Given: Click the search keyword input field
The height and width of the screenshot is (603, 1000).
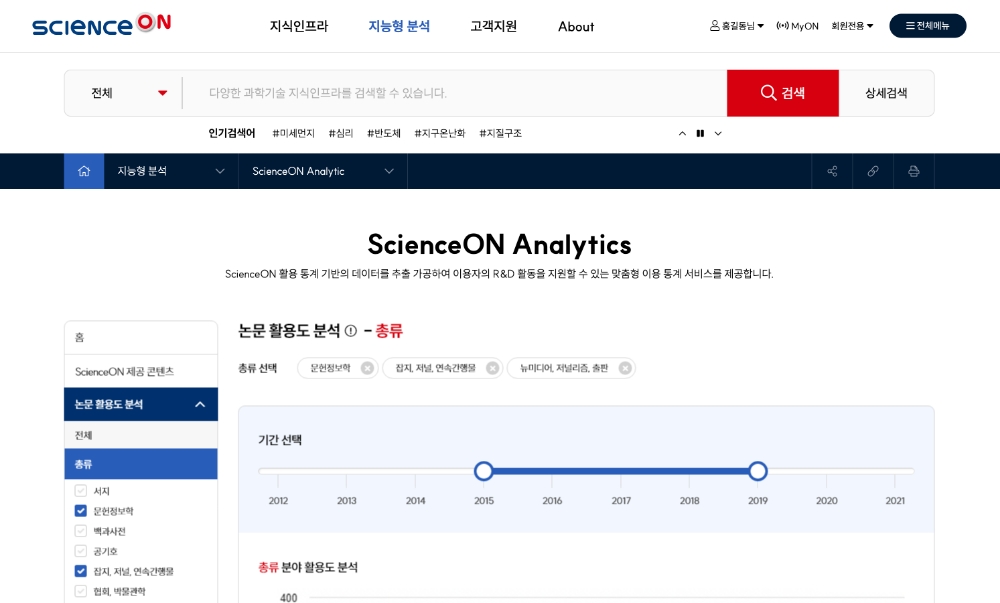Looking at the screenshot, I should [x=455, y=93].
